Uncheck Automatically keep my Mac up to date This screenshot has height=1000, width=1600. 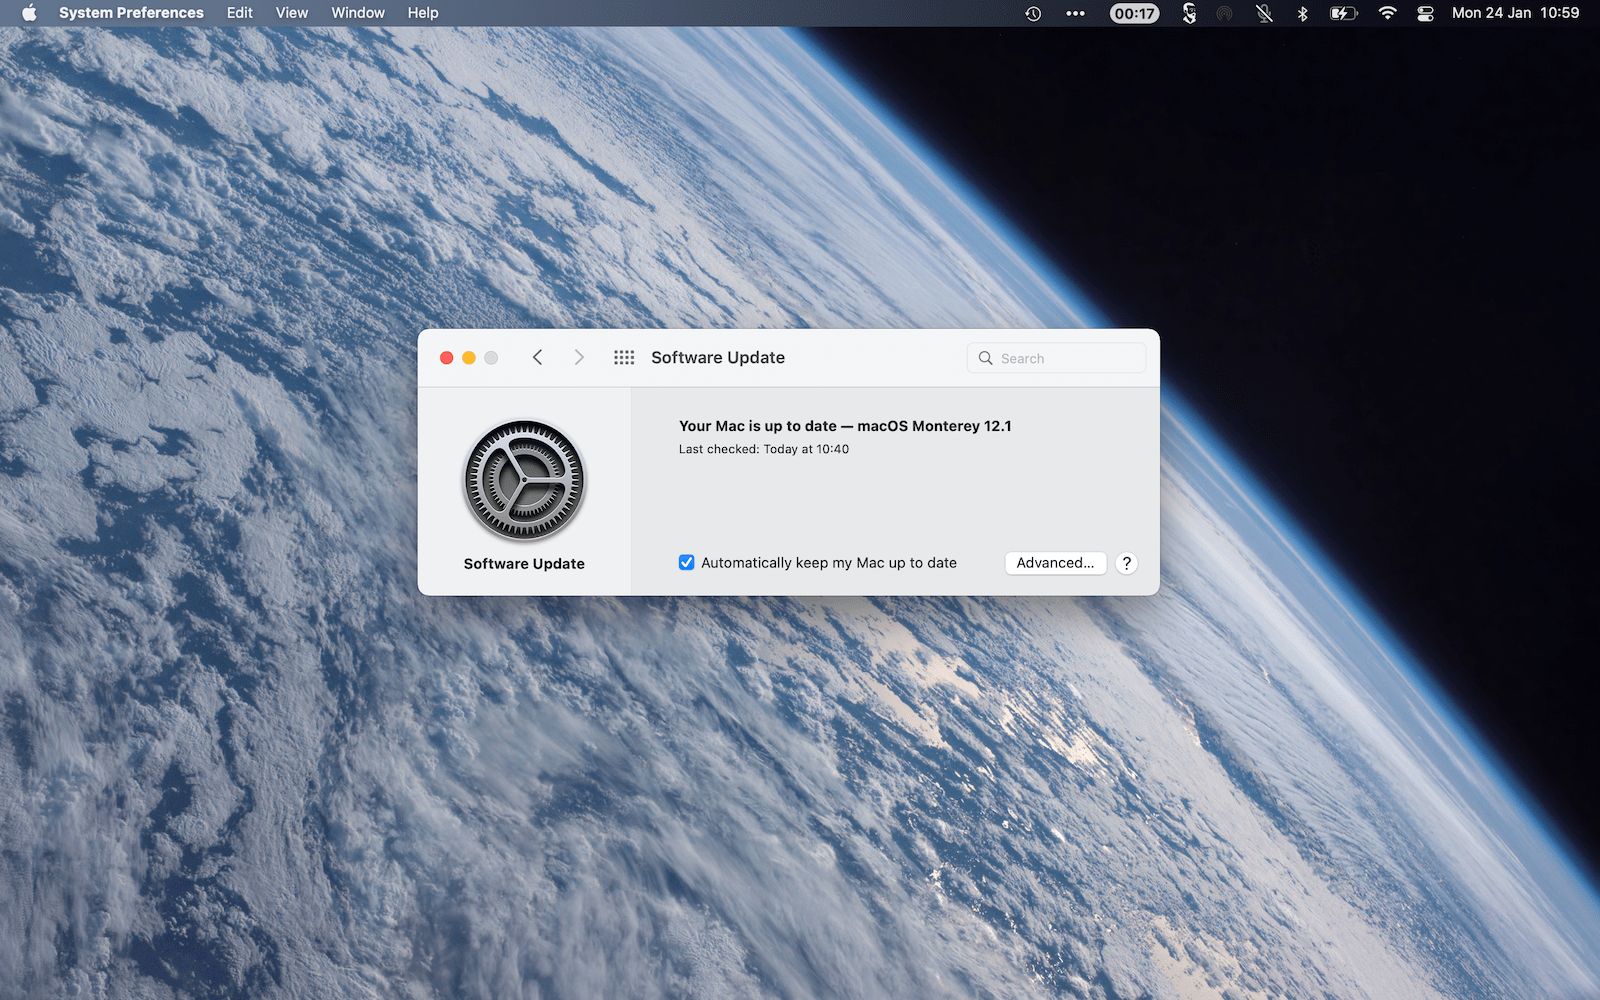click(687, 563)
